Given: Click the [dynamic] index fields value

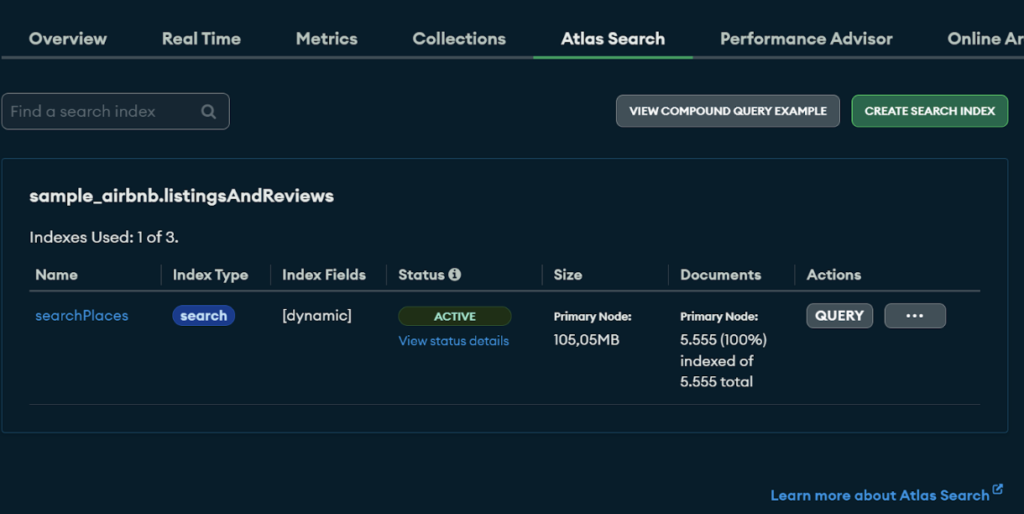Looking at the screenshot, I should [317, 315].
